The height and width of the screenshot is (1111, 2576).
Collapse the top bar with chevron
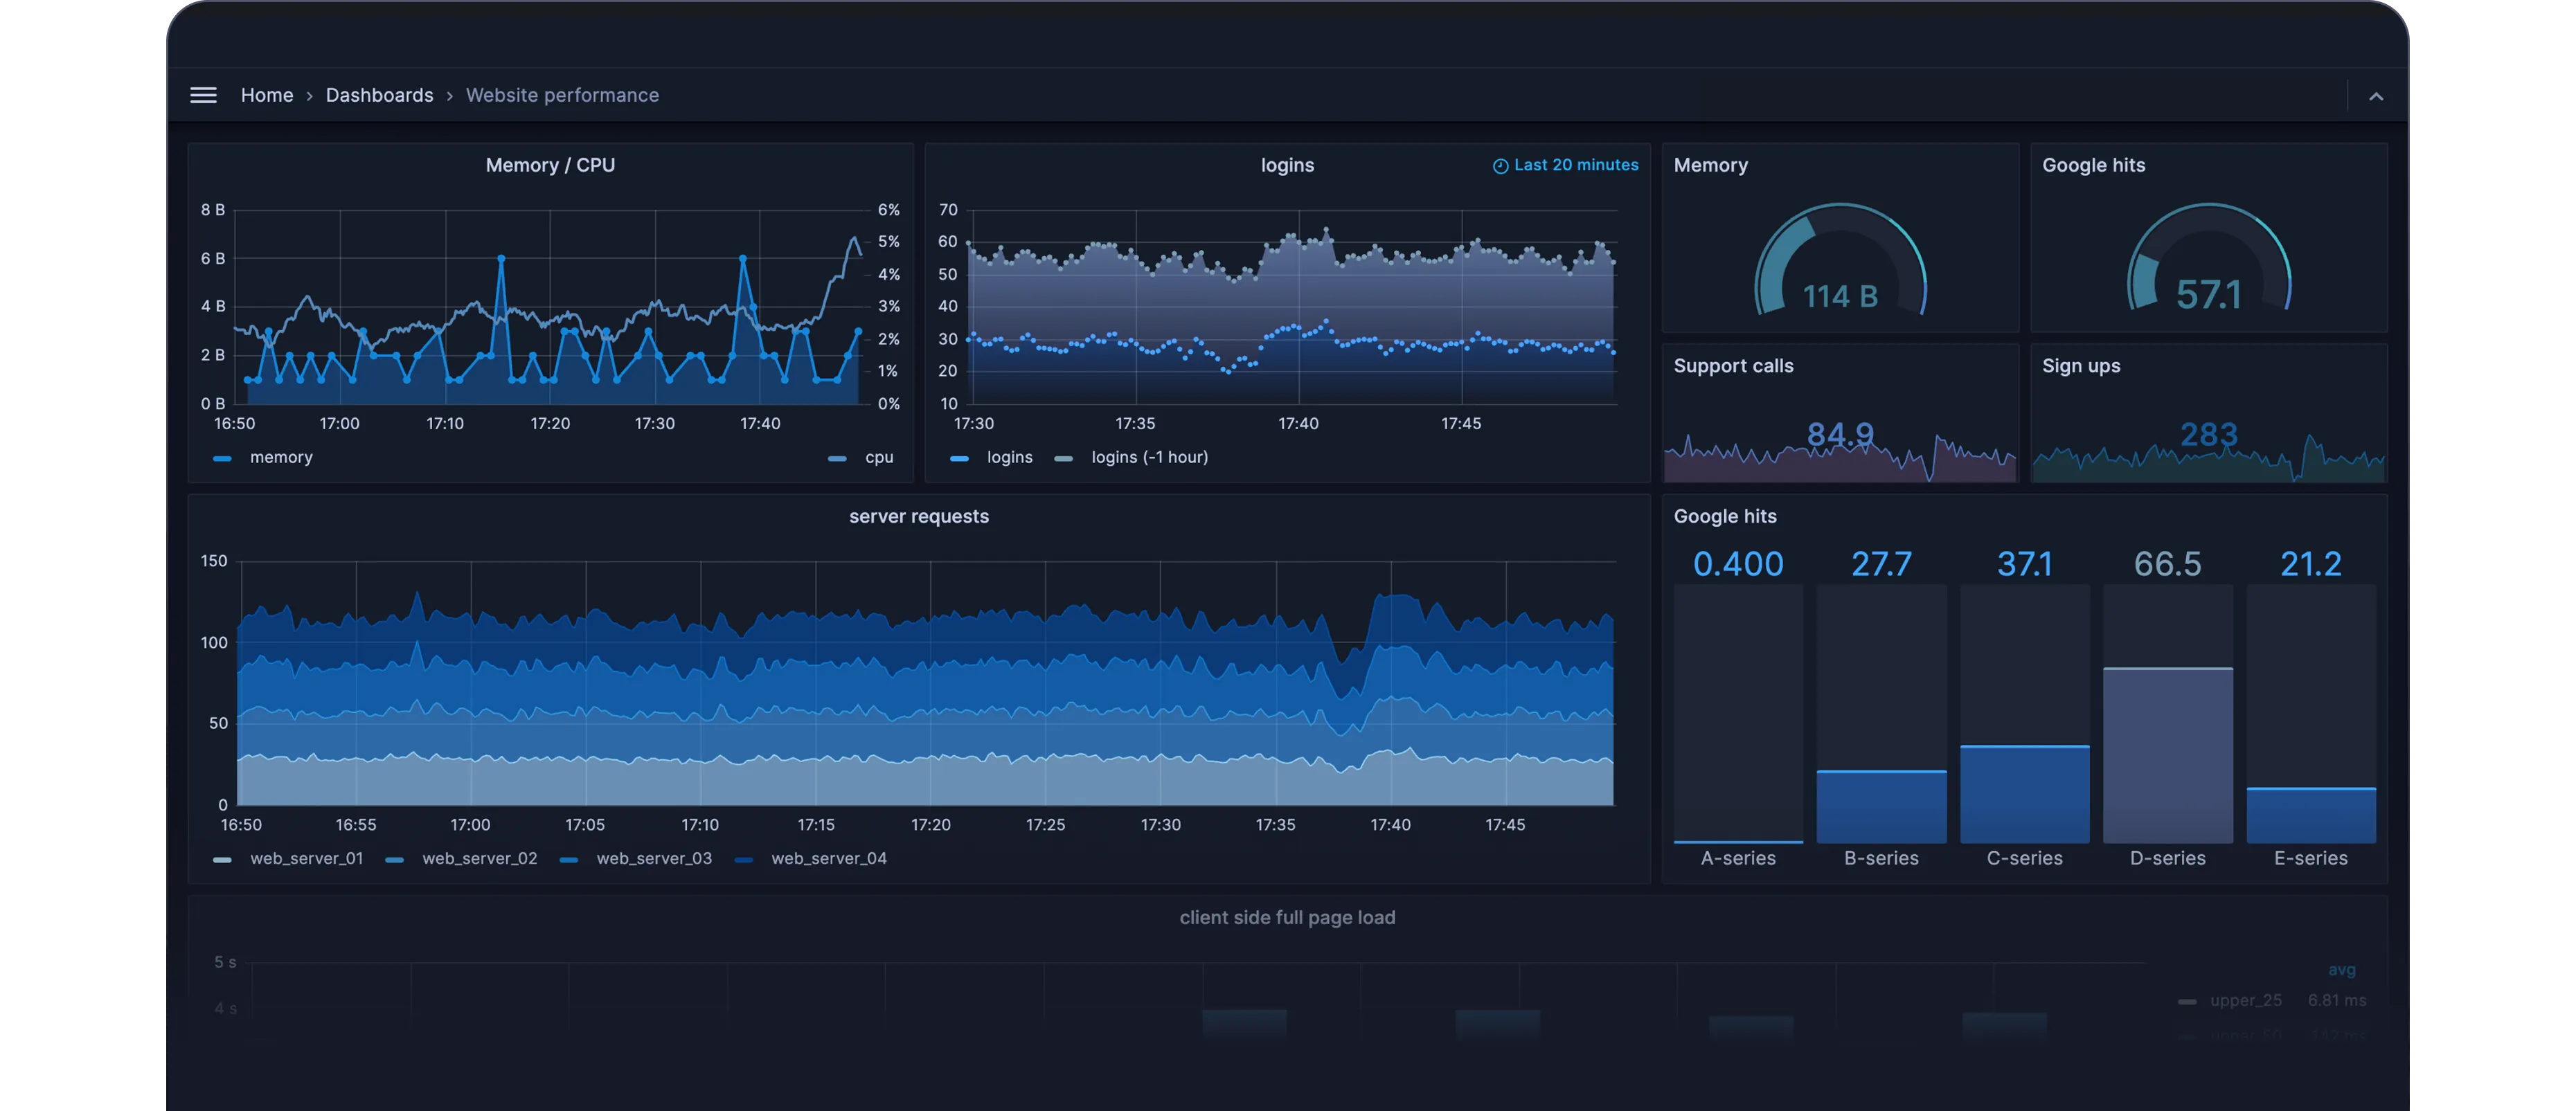[2375, 96]
